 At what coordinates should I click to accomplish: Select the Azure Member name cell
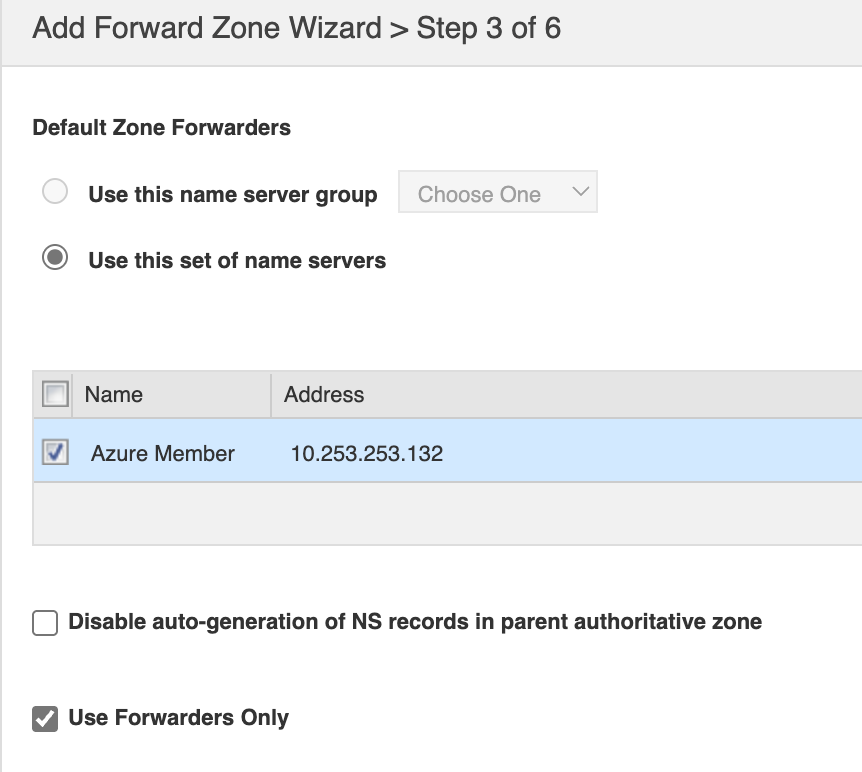tap(163, 453)
